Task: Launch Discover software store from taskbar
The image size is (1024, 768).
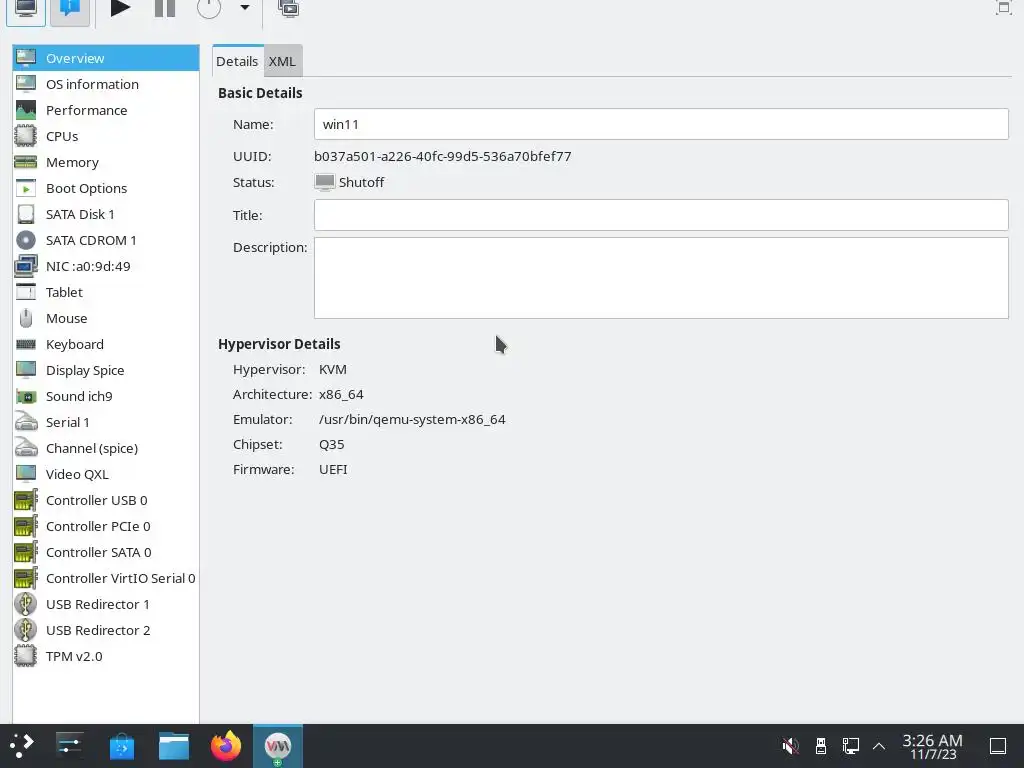Action: coord(121,746)
